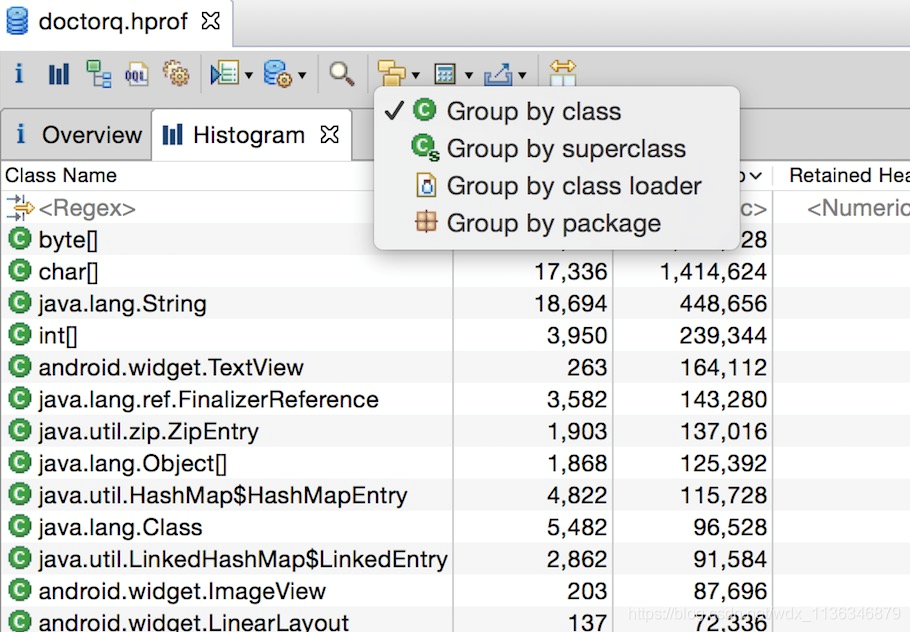Image resolution: width=910 pixels, height=632 pixels.
Task: Close the Histogram tab
Action: (329, 134)
